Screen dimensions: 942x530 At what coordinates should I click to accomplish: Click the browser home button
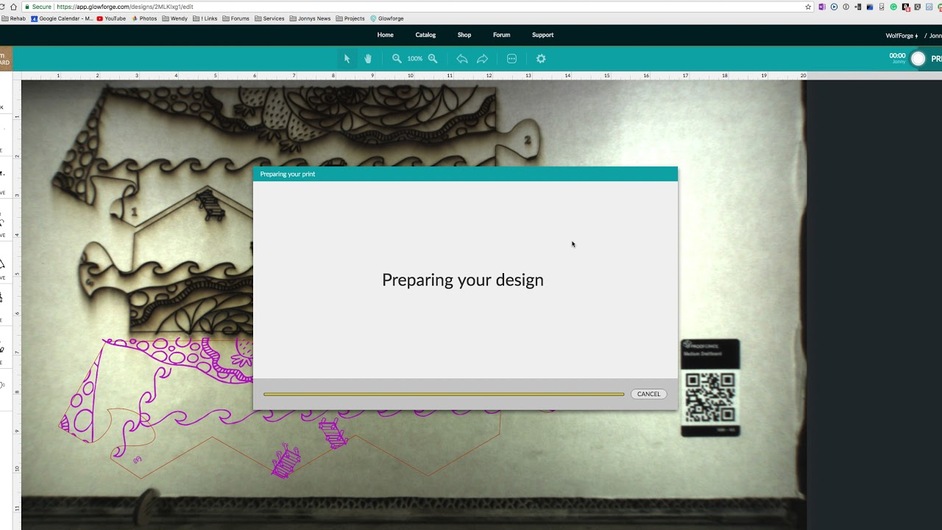(x=13, y=7)
